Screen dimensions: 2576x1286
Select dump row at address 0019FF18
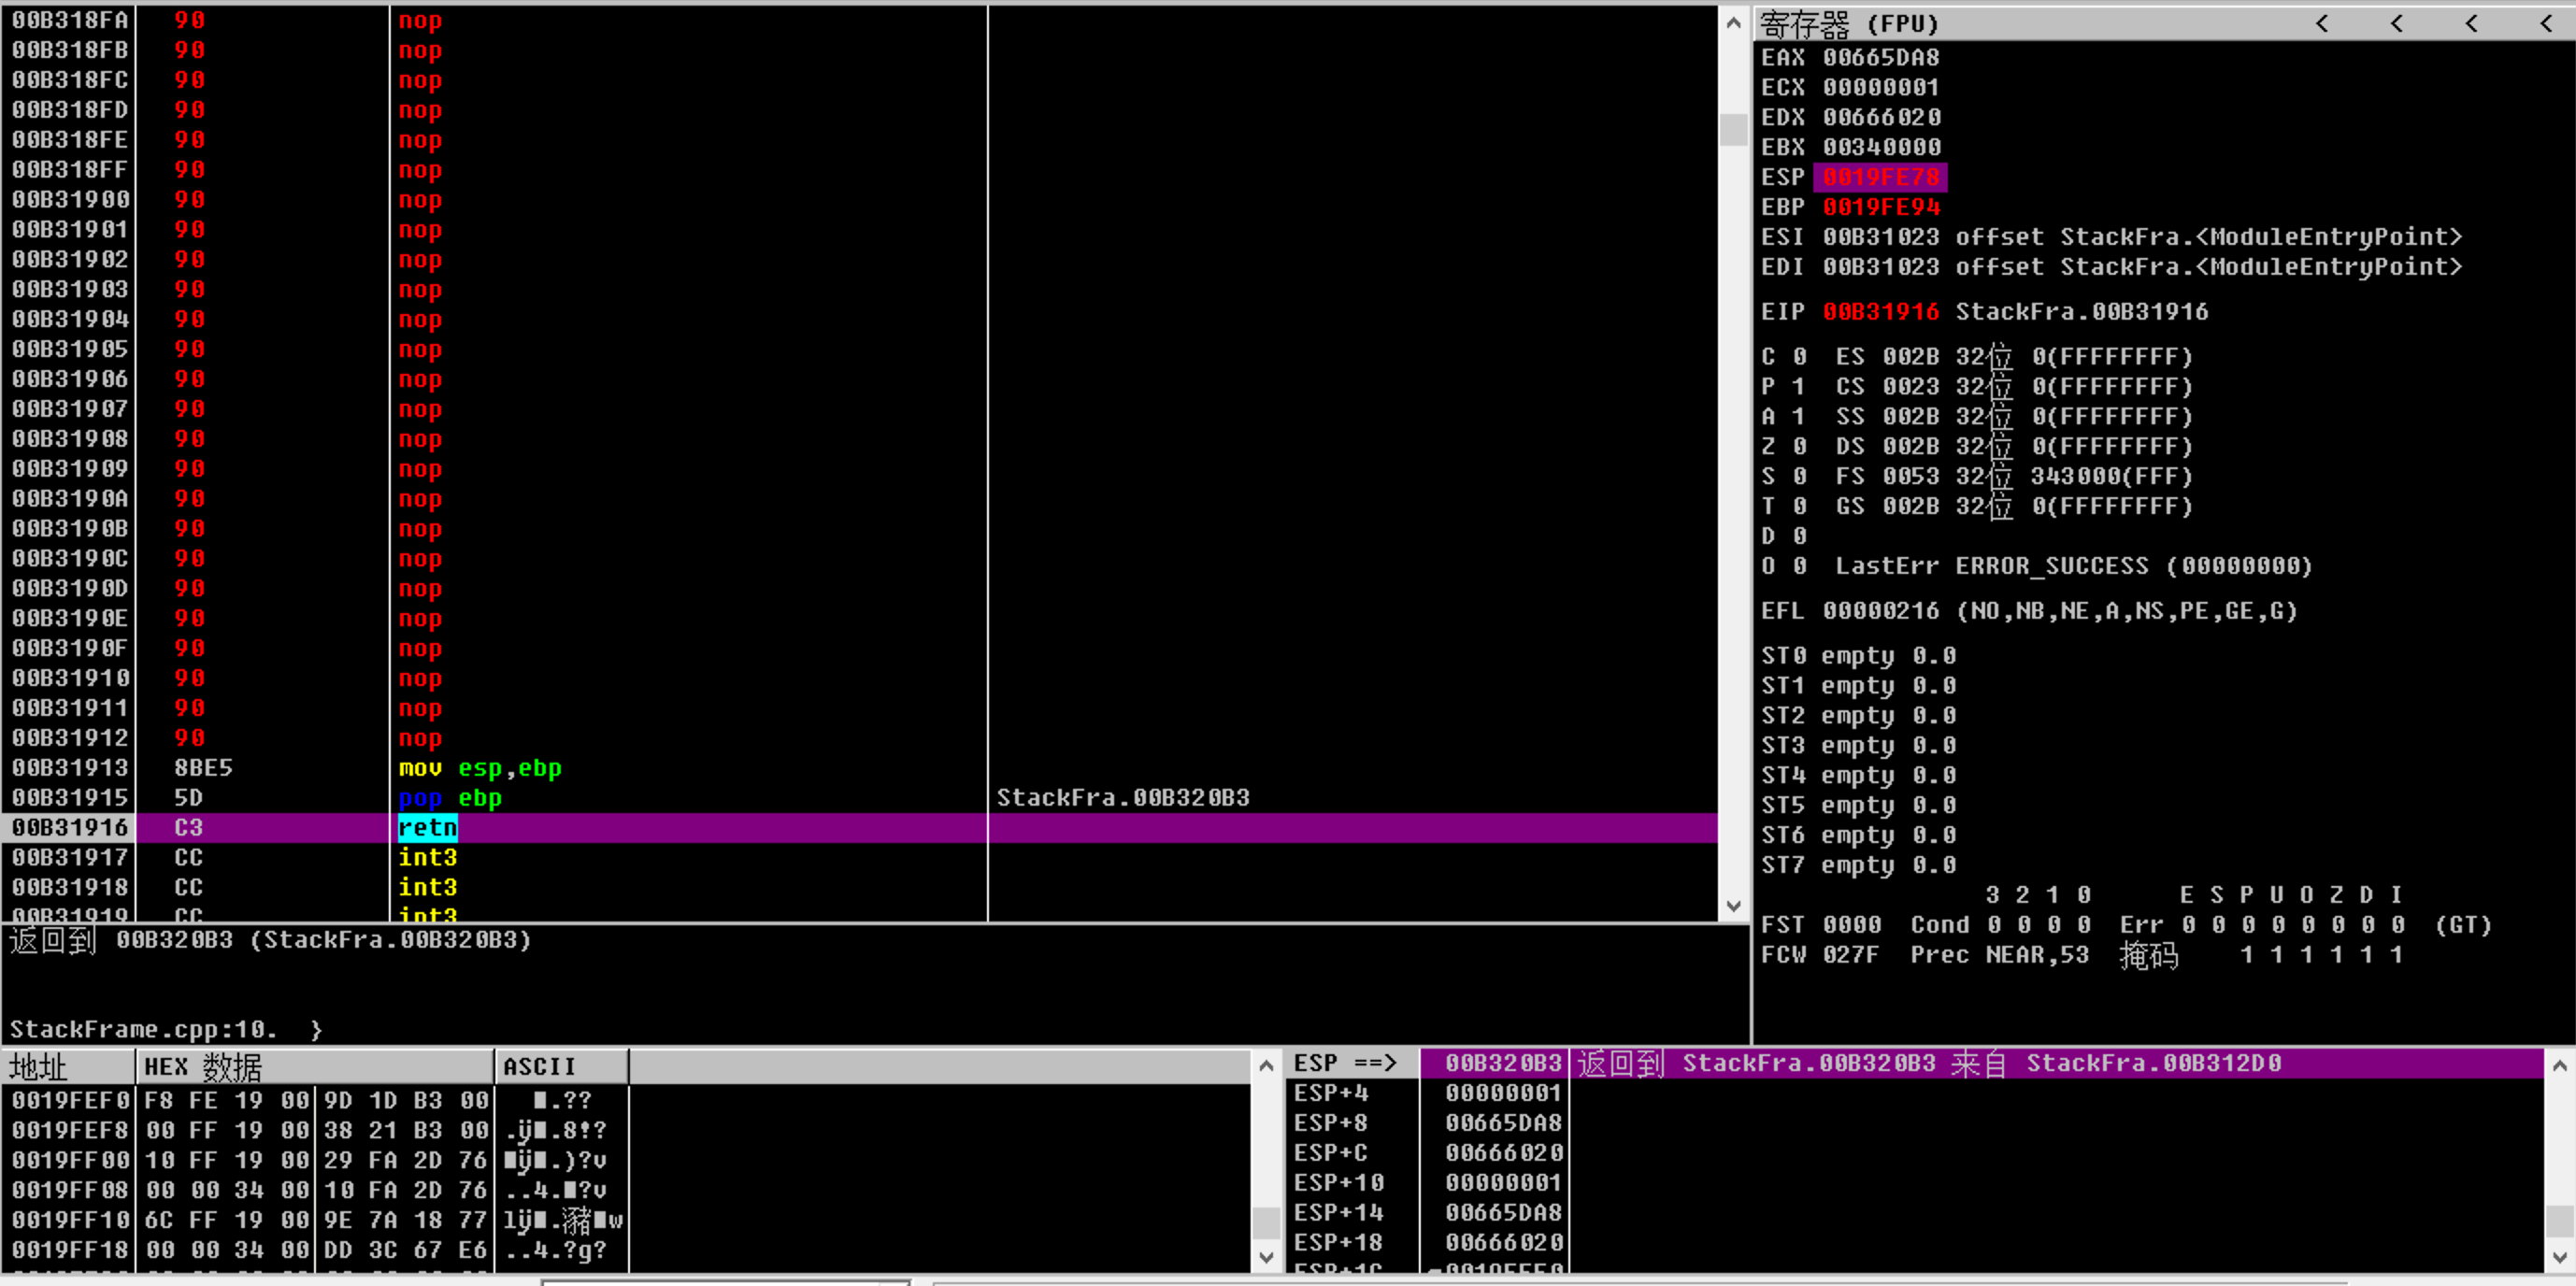pos(316,1250)
